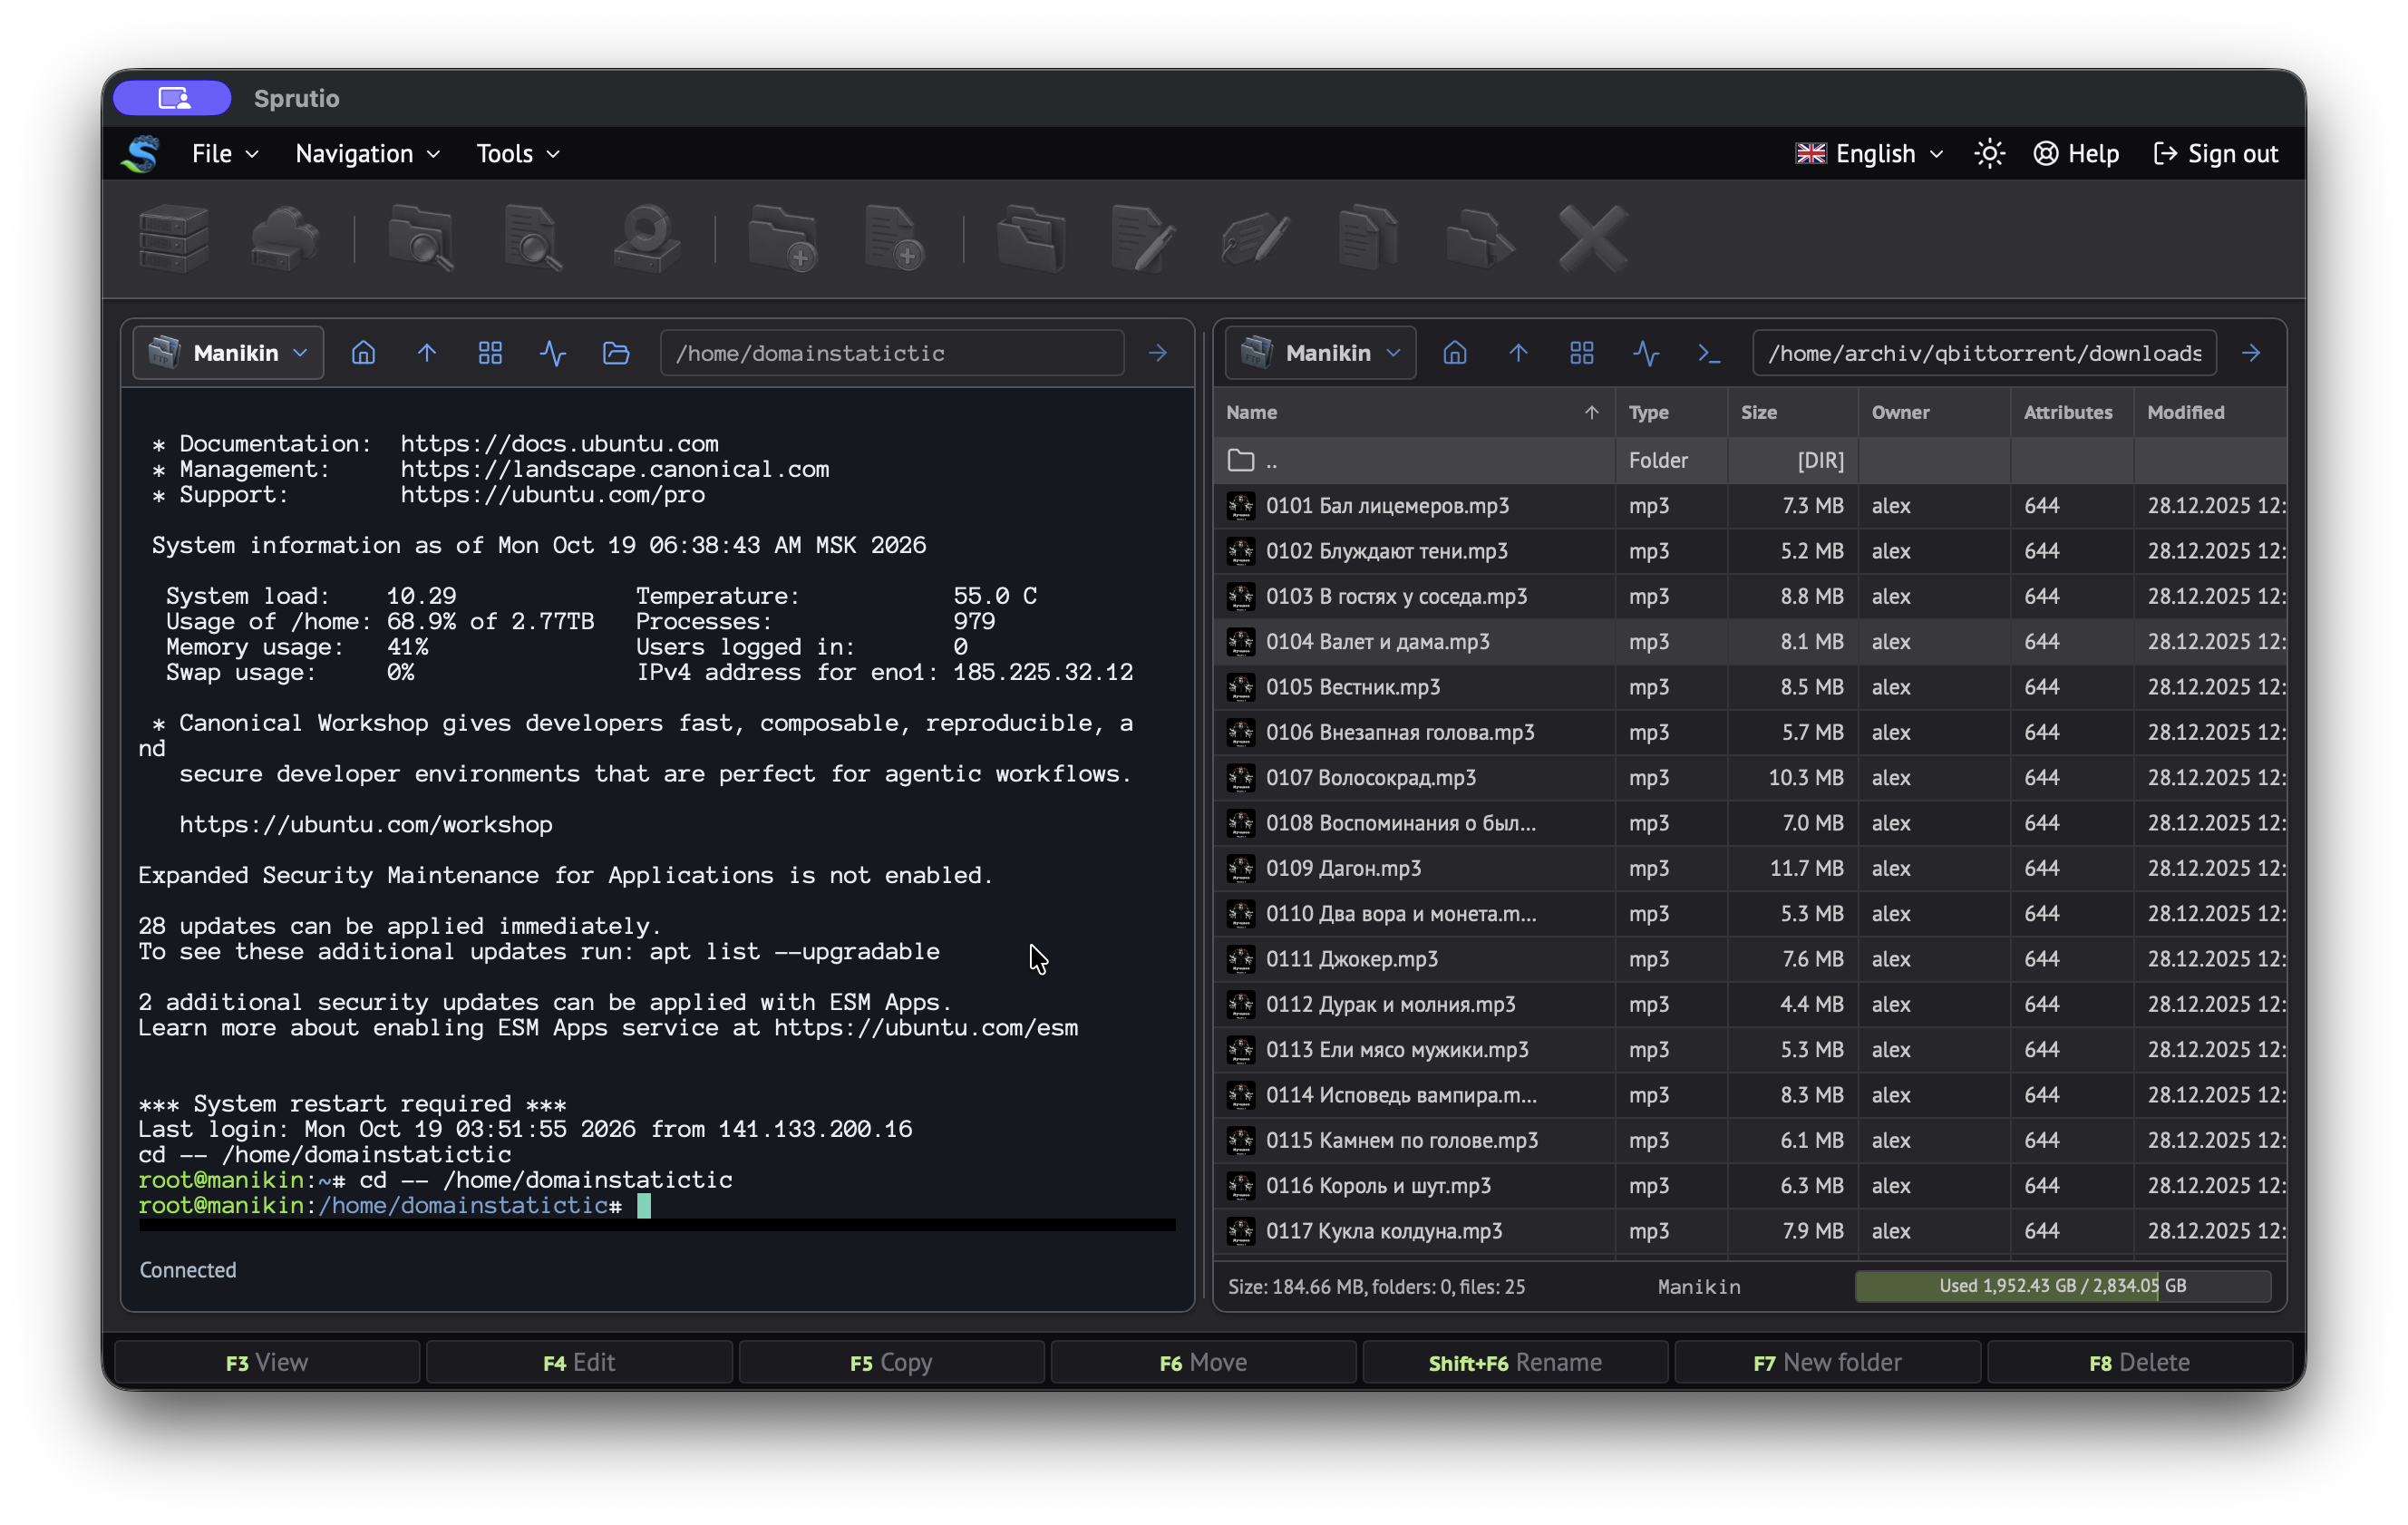Screen dimensions: 2408x1525
Task: Click the grid view icon in left panel
Action: pyautogui.click(x=490, y=353)
